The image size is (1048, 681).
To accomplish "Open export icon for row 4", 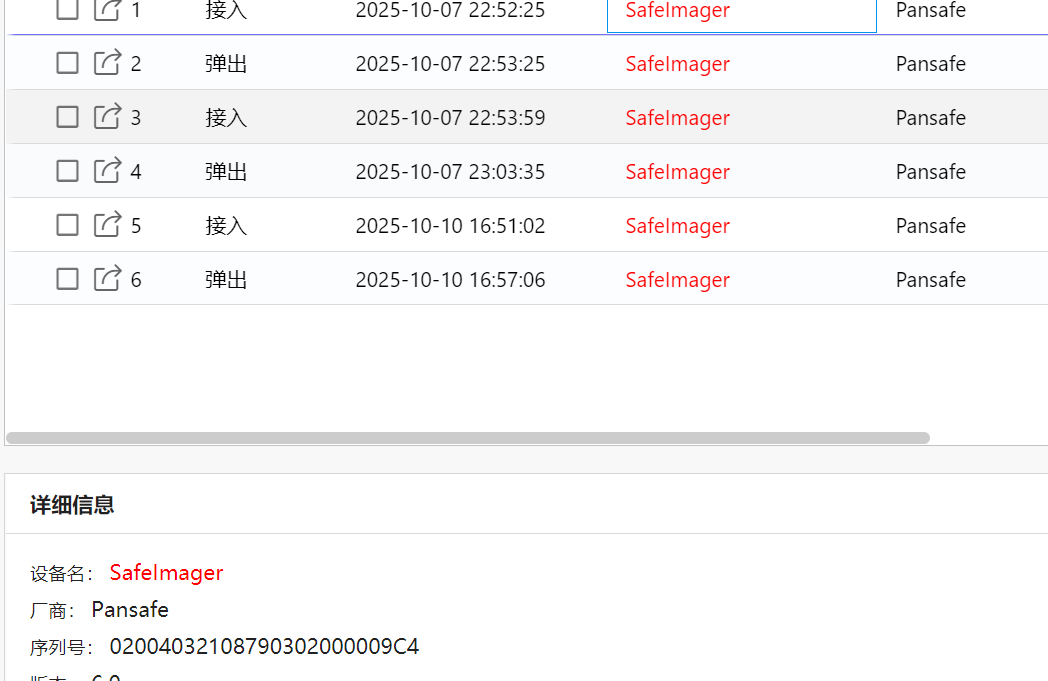I will (107, 170).
